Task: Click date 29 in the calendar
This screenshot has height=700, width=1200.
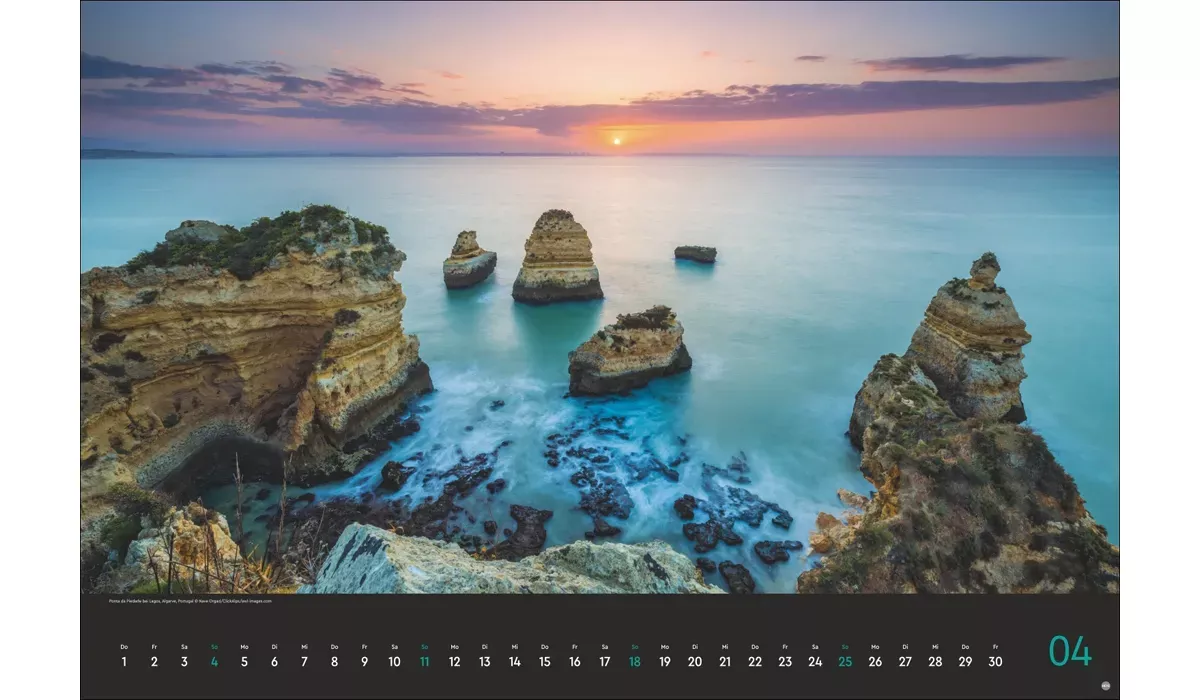Action: point(965,661)
